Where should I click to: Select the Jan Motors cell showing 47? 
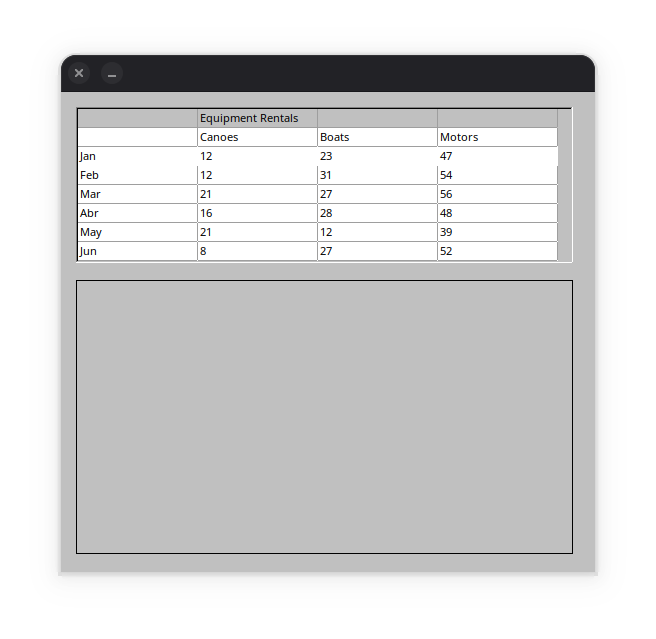[x=497, y=156]
